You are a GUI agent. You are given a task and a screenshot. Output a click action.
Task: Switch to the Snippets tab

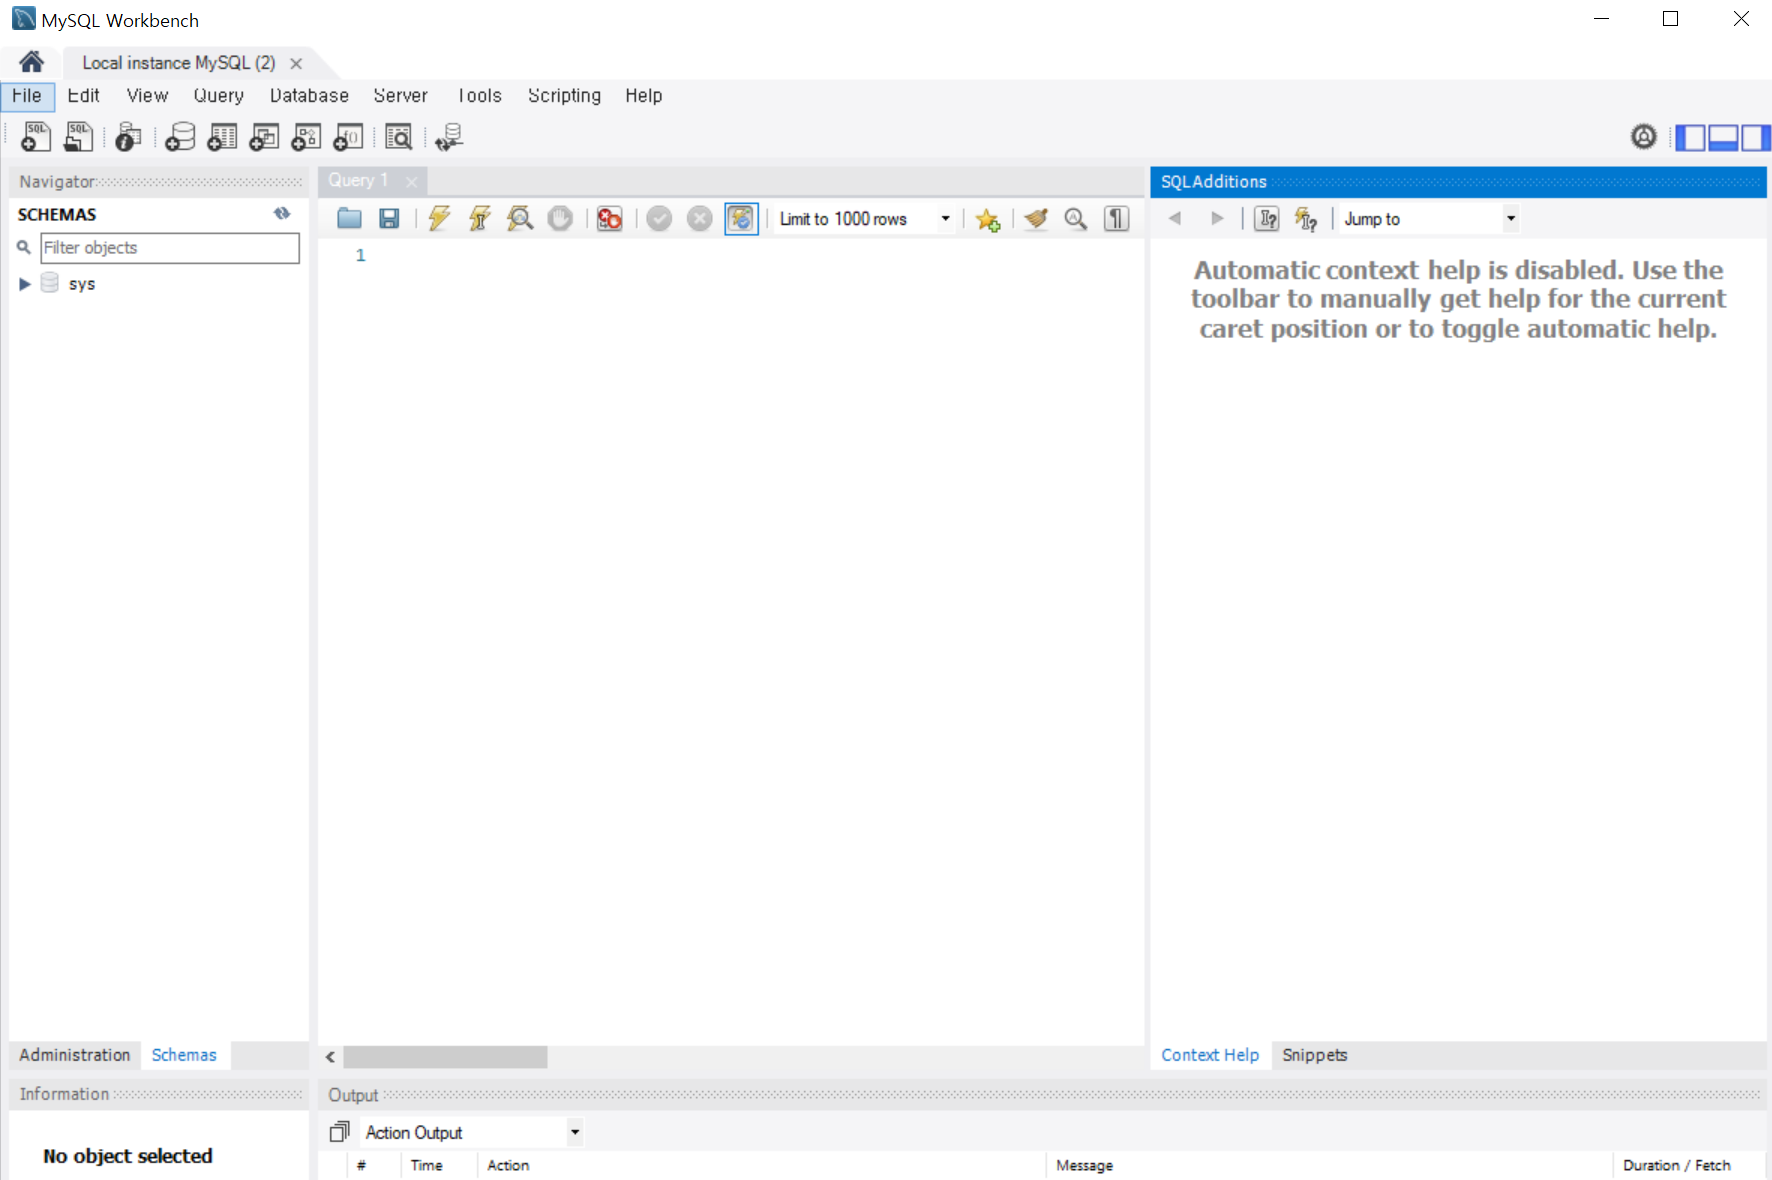pyautogui.click(x=1315, y=1055)
